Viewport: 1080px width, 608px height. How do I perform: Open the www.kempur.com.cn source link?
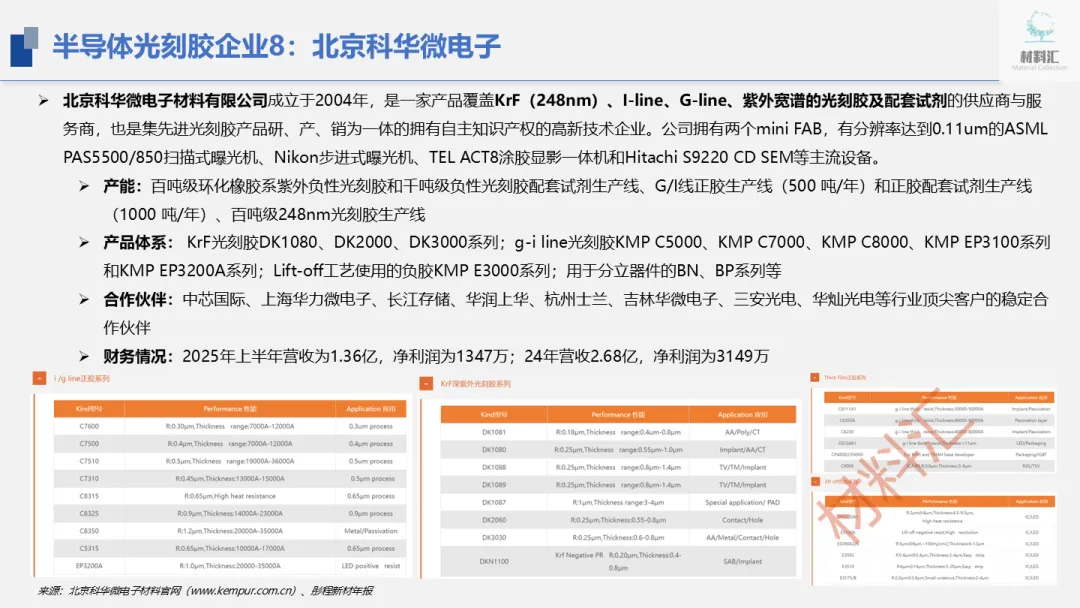coord(241,591)
